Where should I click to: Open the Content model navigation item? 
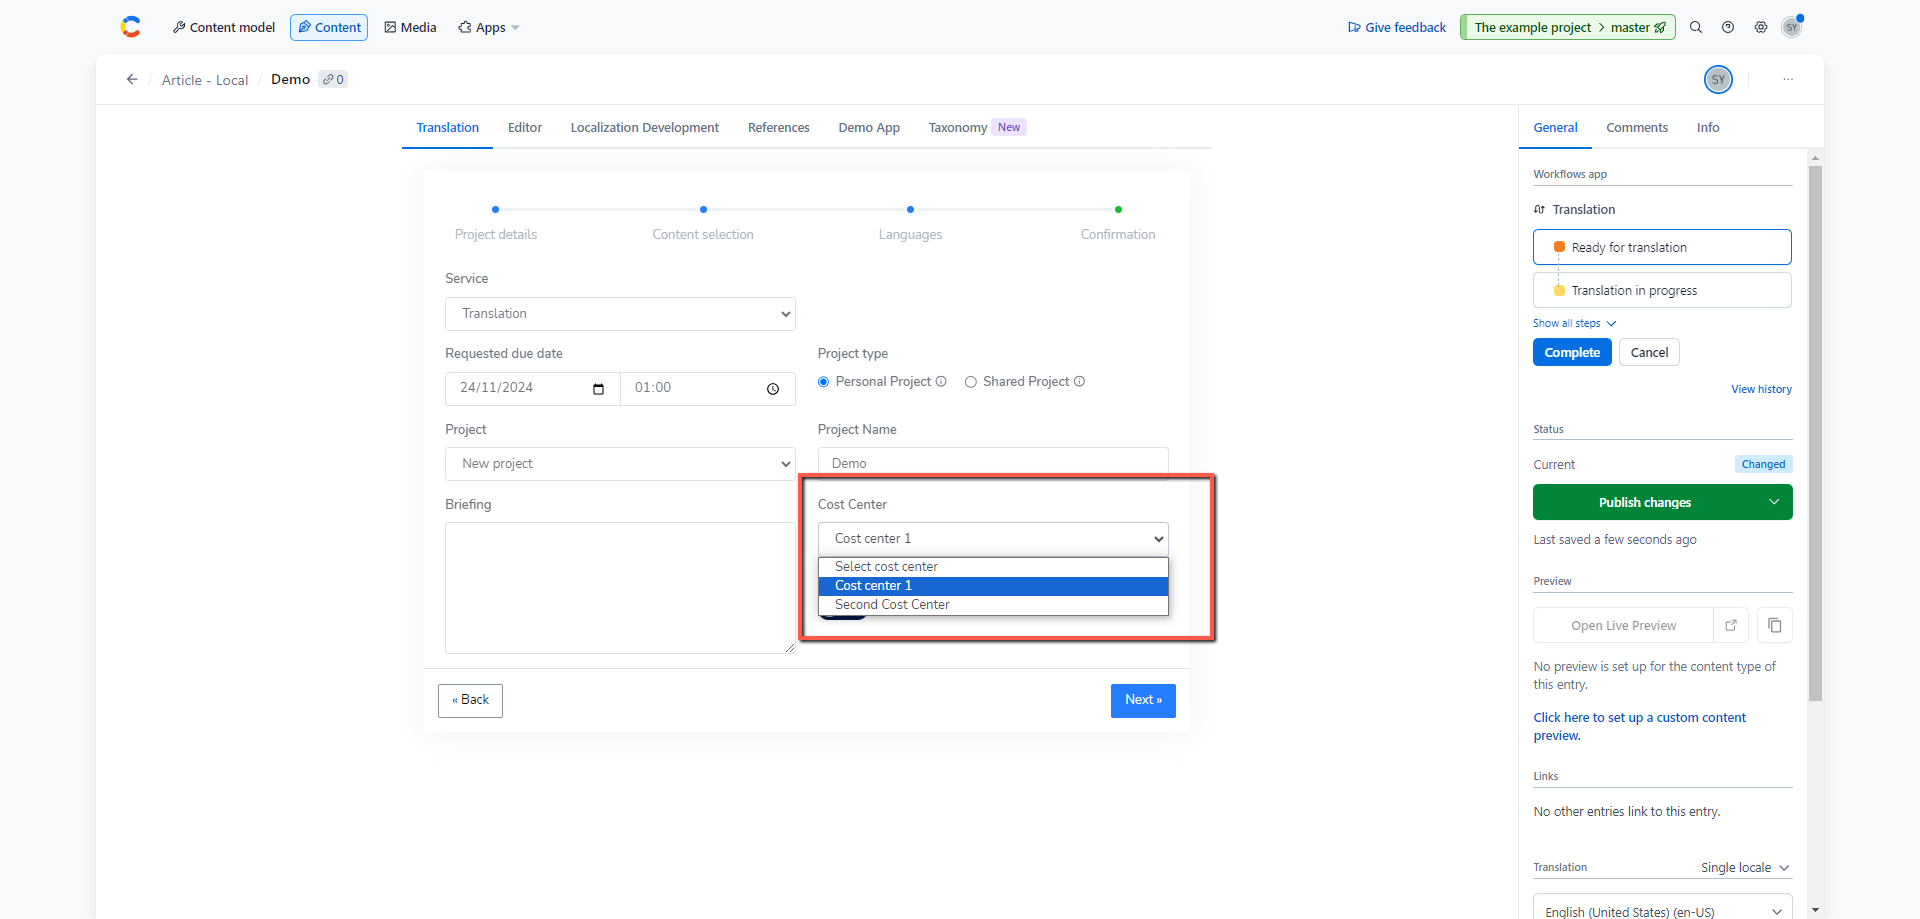coord(224,27)
